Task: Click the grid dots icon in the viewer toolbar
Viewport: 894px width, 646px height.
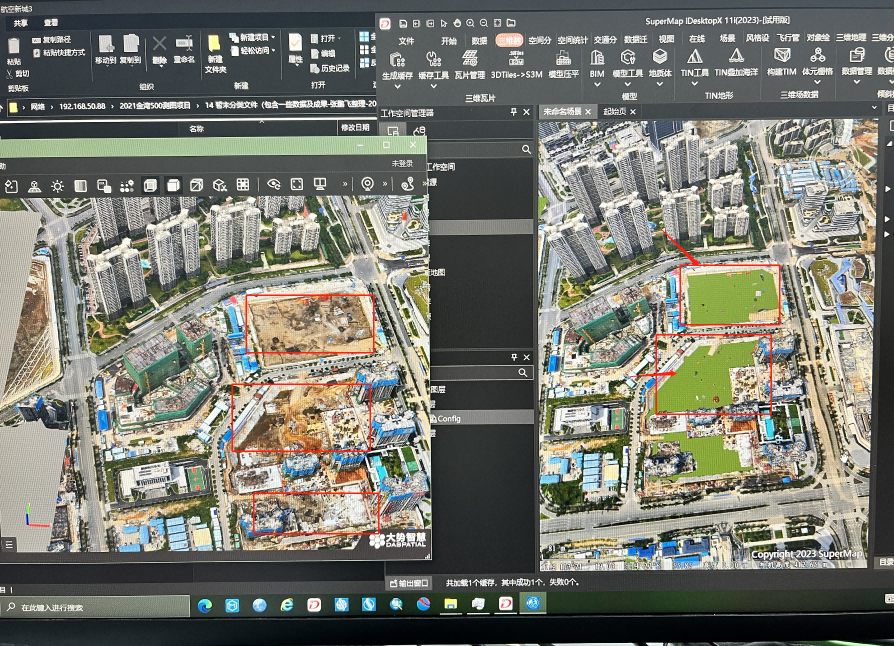Action: click(x=243, y=184)
